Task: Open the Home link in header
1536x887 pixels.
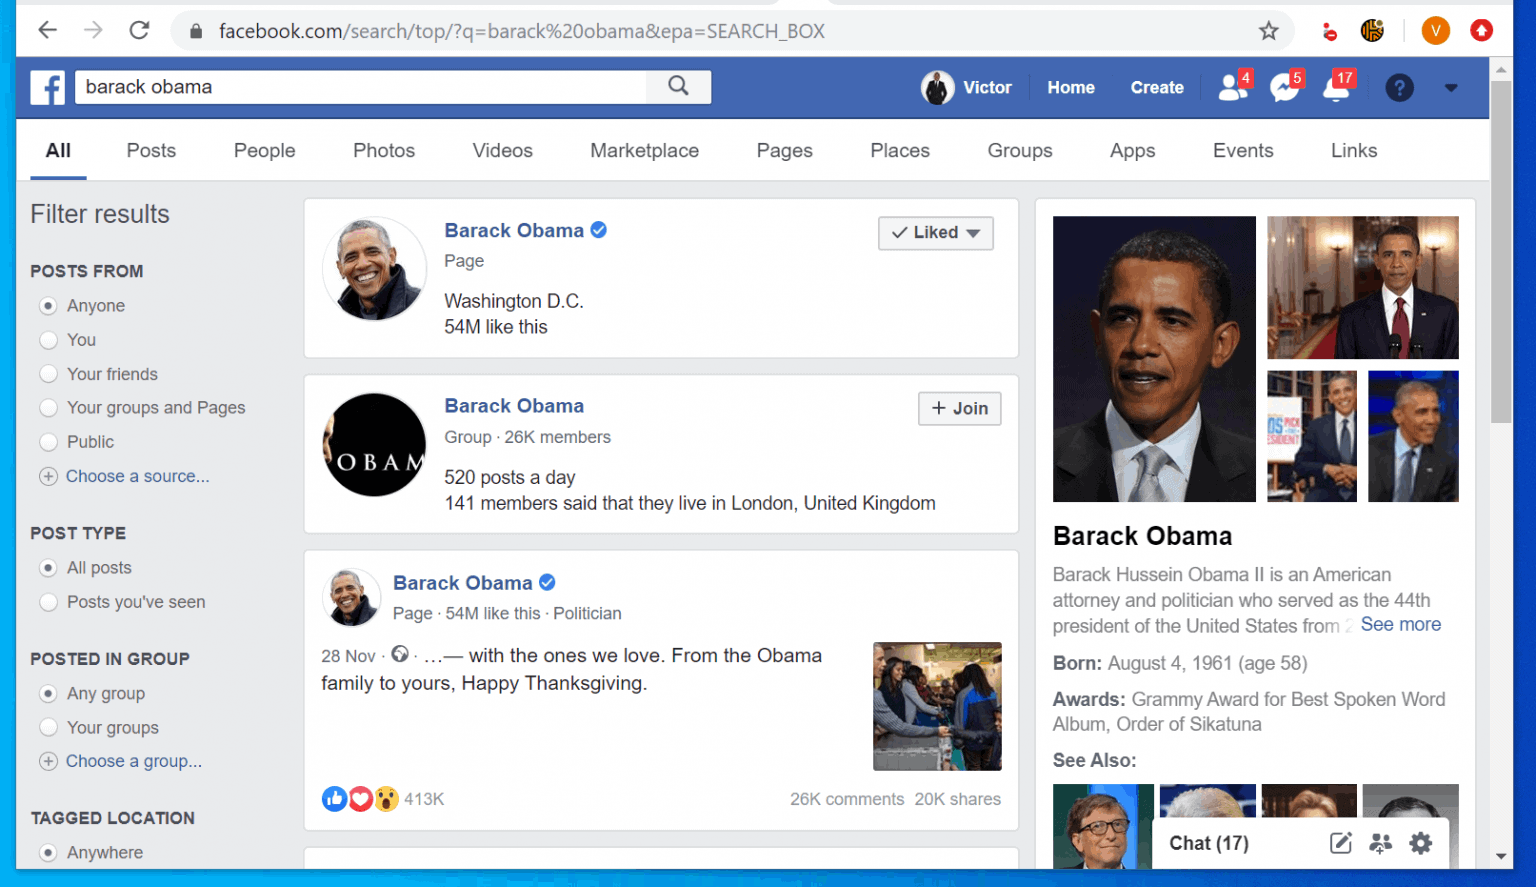Action: point(1071,88)
